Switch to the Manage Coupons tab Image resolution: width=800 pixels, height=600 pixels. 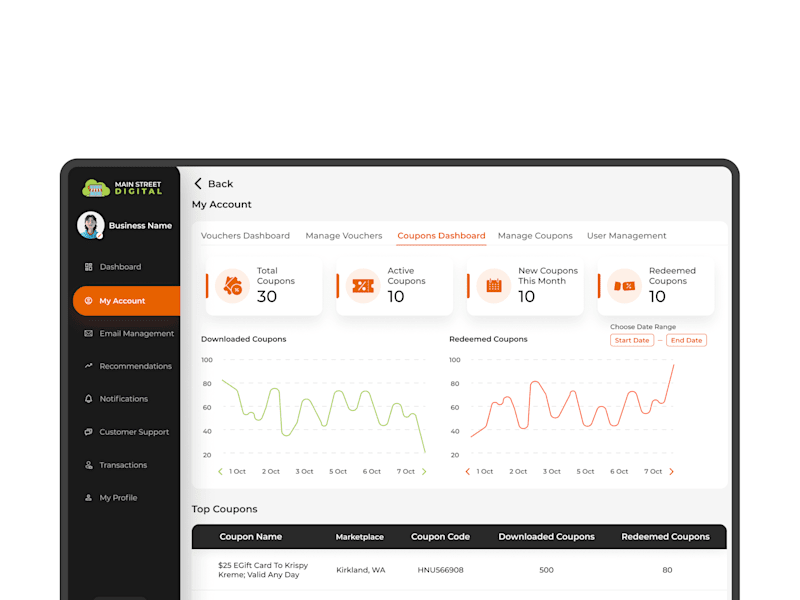point(535,236)
